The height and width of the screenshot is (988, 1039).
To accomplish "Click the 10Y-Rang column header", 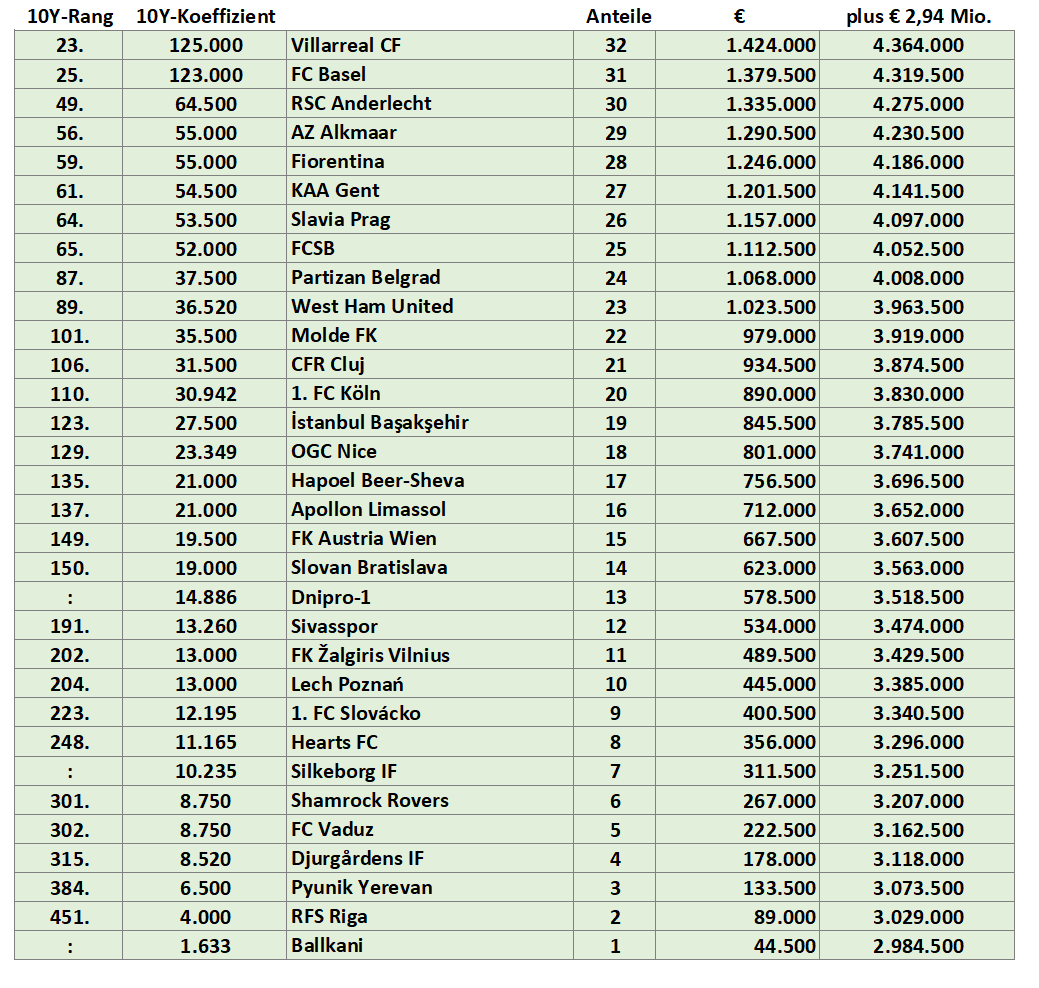I will click(x=70, y=16).
